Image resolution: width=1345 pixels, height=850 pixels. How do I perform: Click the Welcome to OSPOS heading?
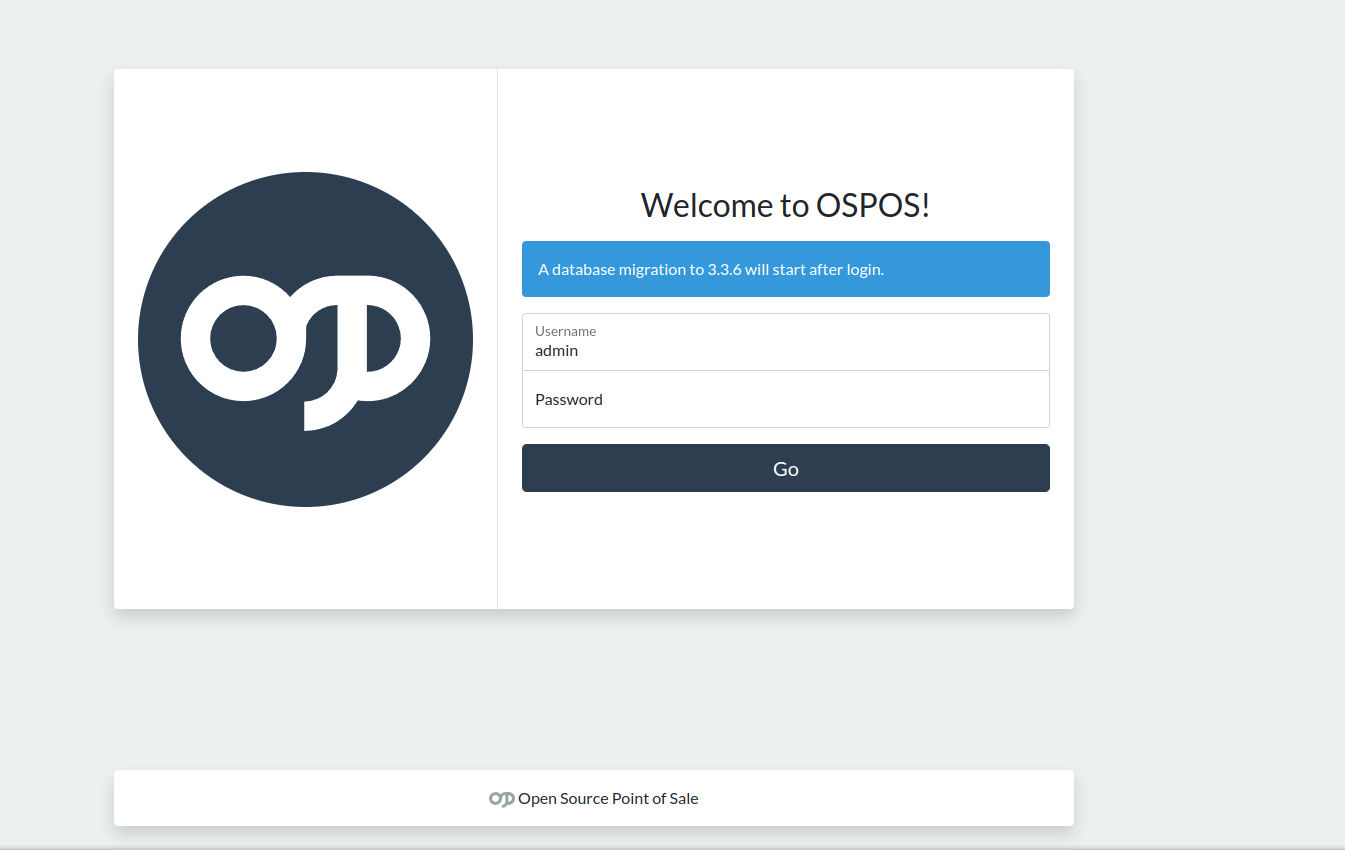point(785,205)
